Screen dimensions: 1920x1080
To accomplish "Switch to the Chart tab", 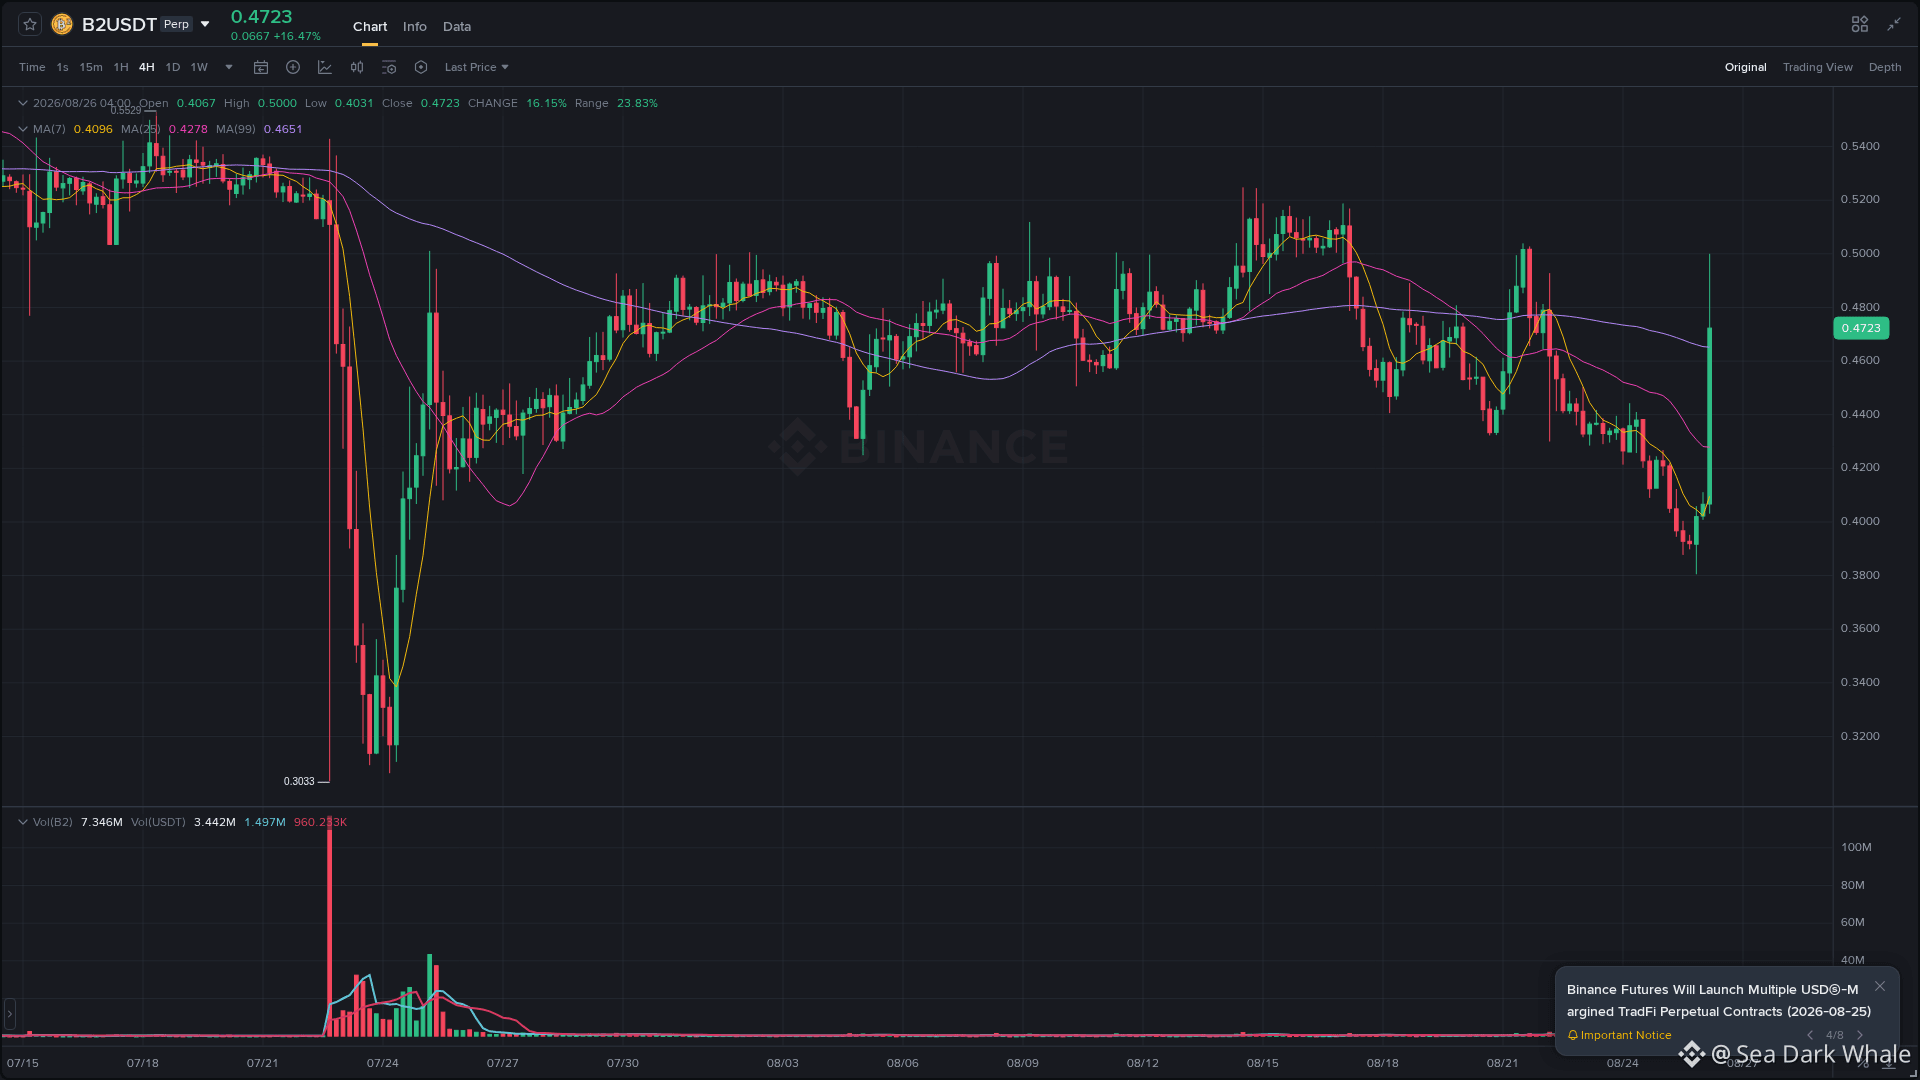I will (370, 26).
